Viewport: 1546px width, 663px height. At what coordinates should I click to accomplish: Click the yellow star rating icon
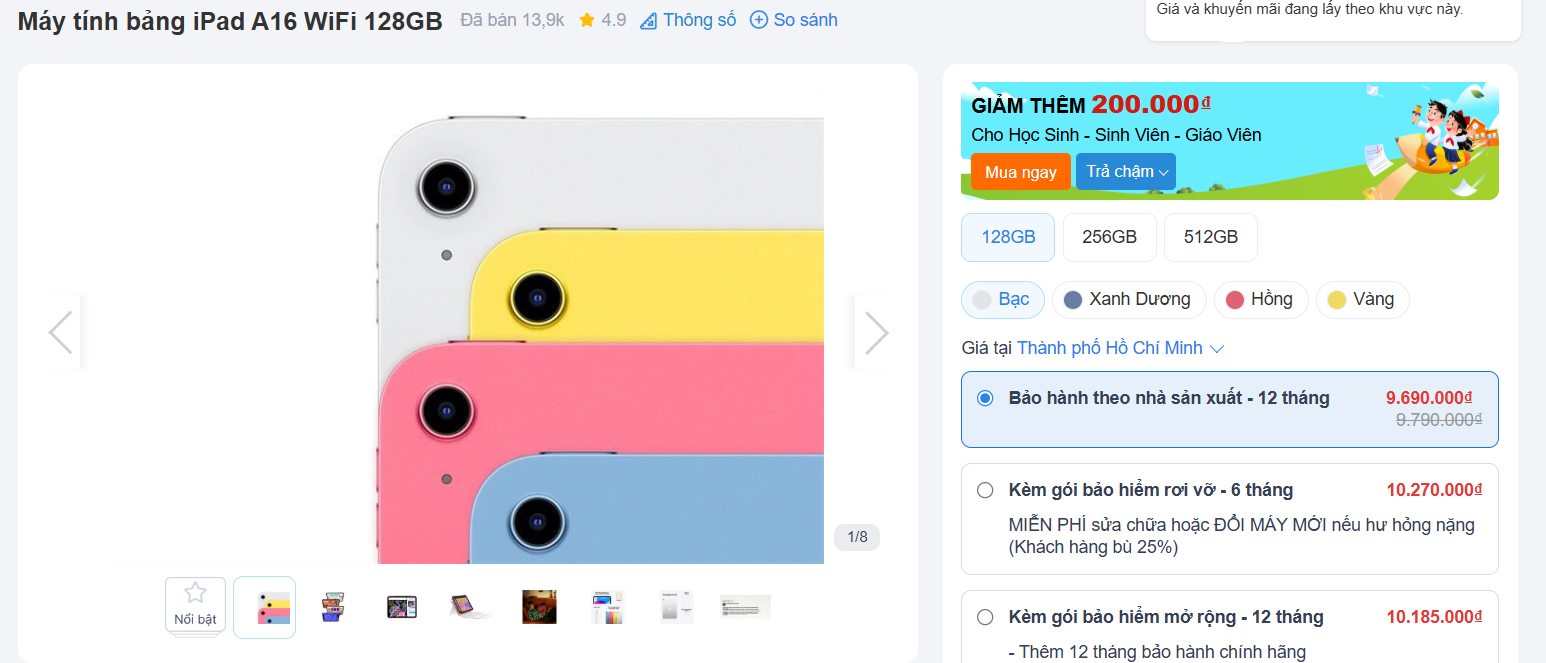(x=587, y=20)
